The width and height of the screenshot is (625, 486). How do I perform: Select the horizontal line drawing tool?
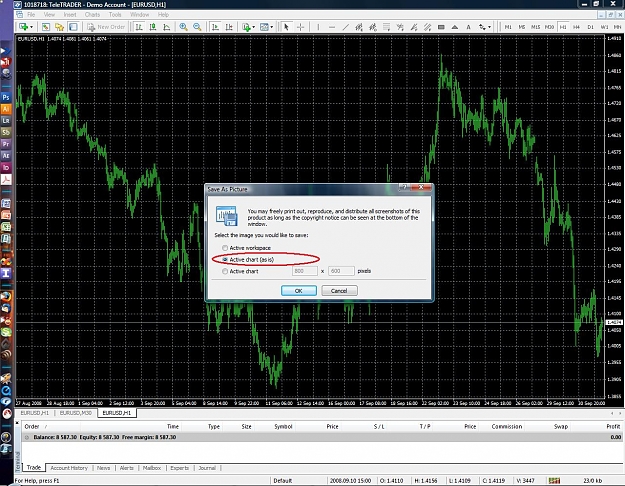(x=332, y=27)
